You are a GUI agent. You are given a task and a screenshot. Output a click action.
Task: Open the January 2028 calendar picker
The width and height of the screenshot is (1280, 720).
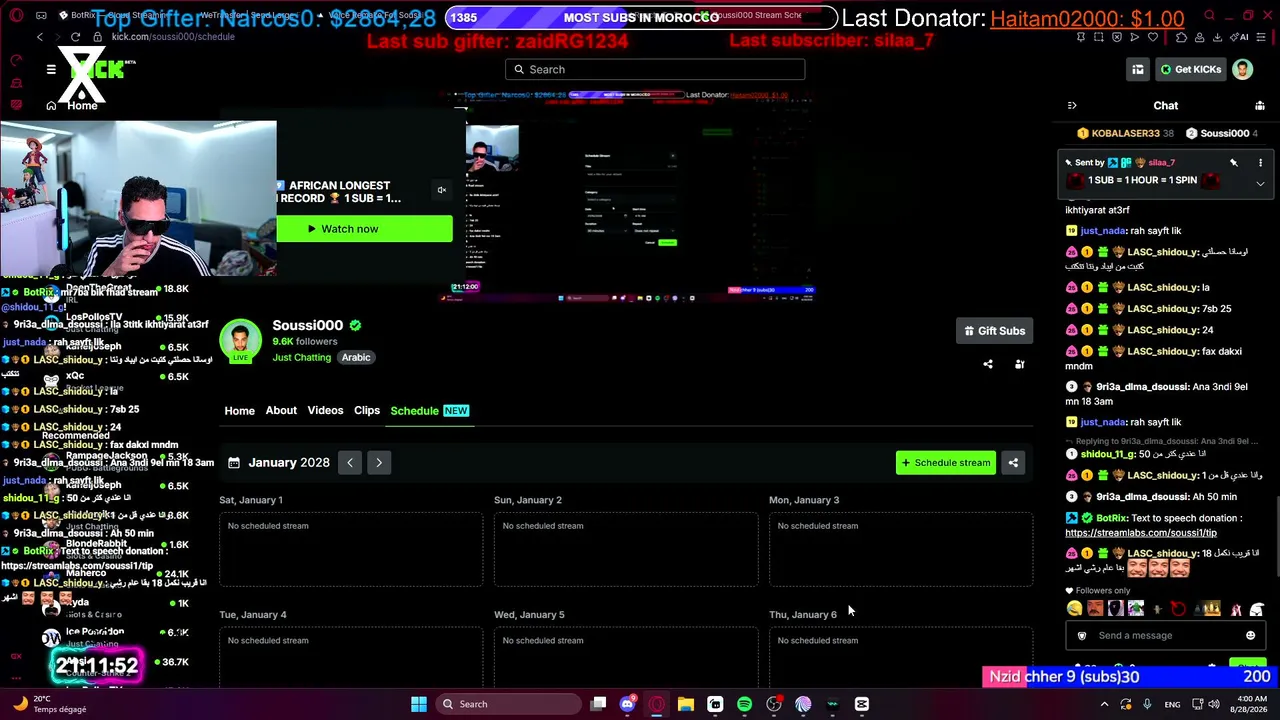(279, 462)
